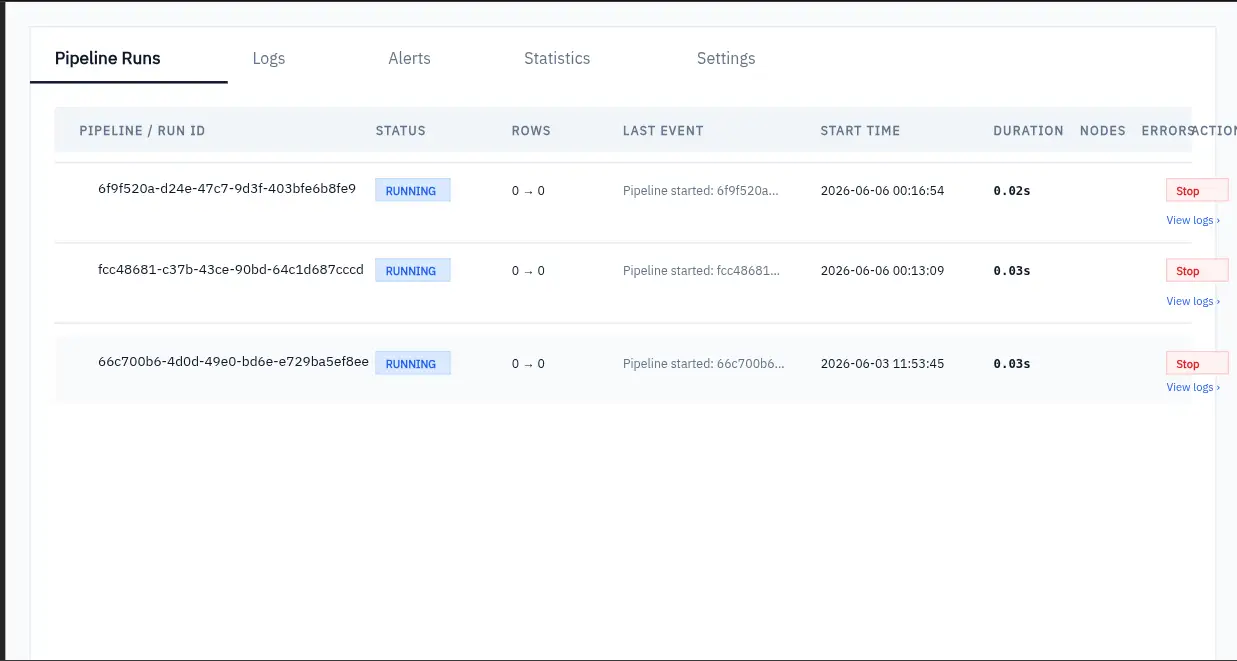1237x661 pixels.
Task: Click start time 2026-06-03 11:53:45
Action: (x=882, y=363)
